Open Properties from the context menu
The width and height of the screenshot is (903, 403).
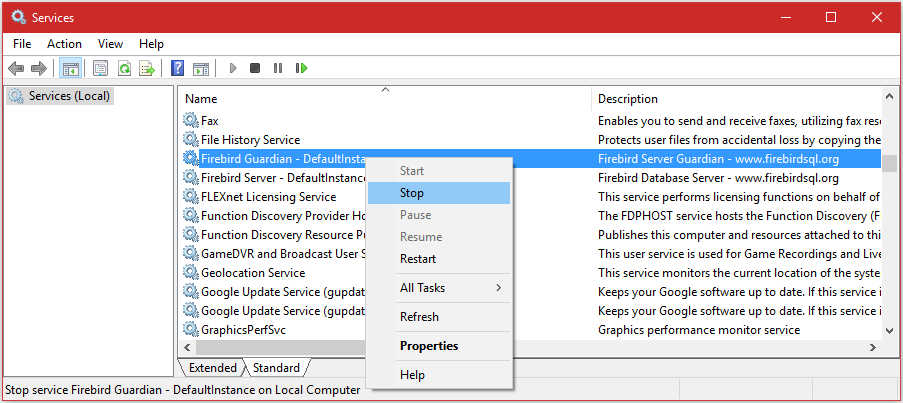point(429,346)
